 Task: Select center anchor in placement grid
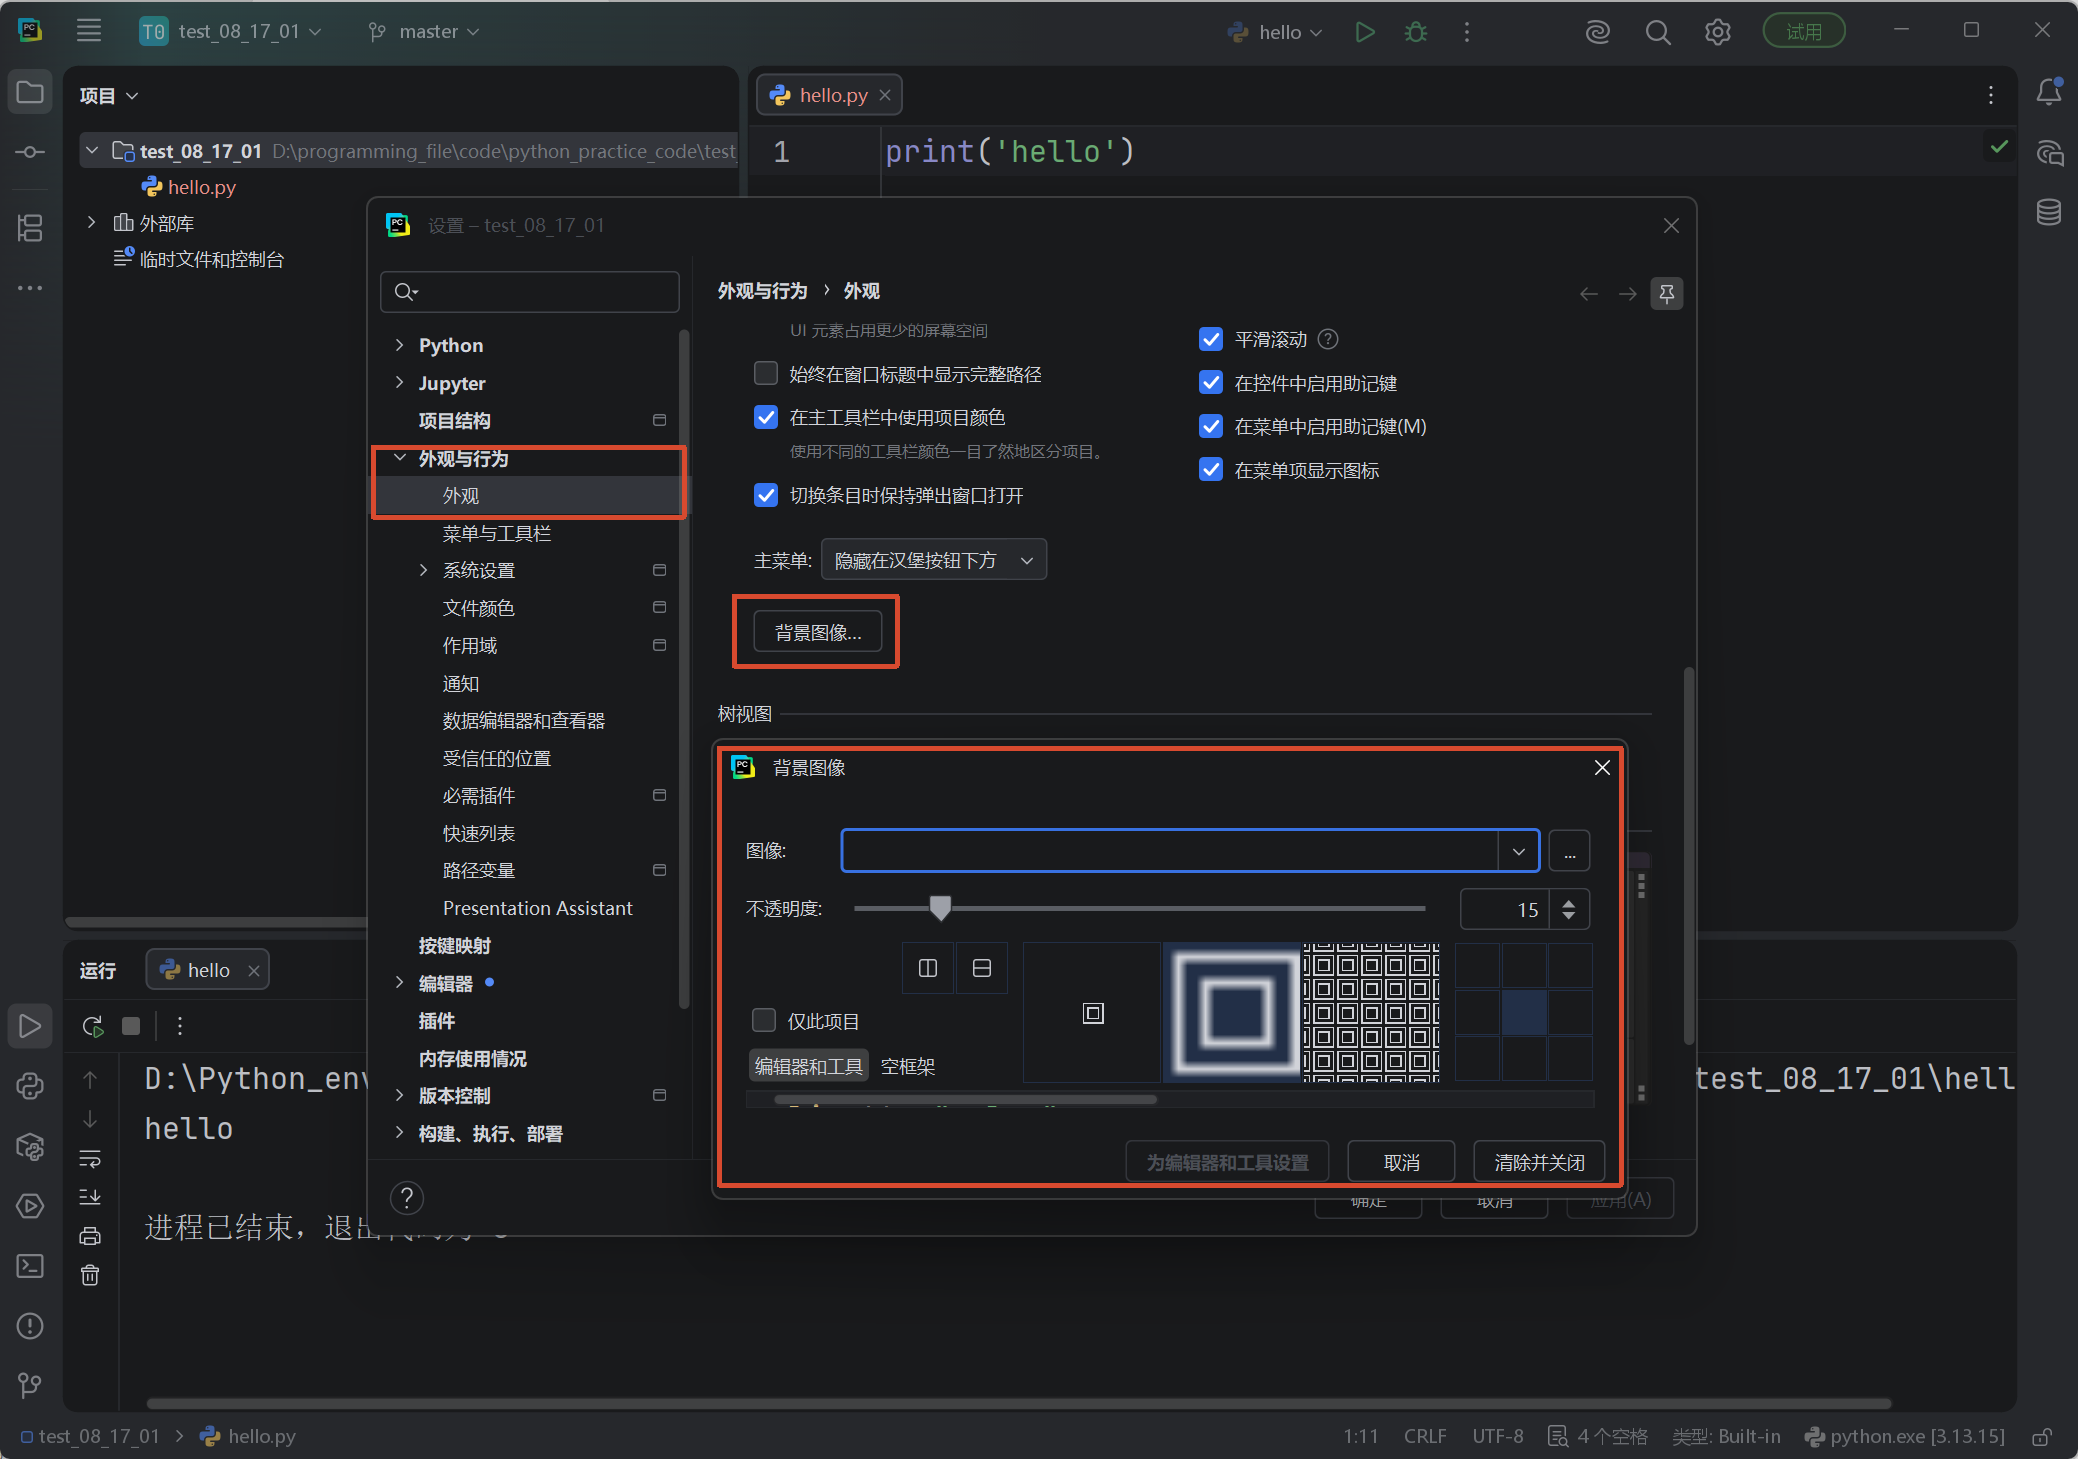point(1523,1012)
